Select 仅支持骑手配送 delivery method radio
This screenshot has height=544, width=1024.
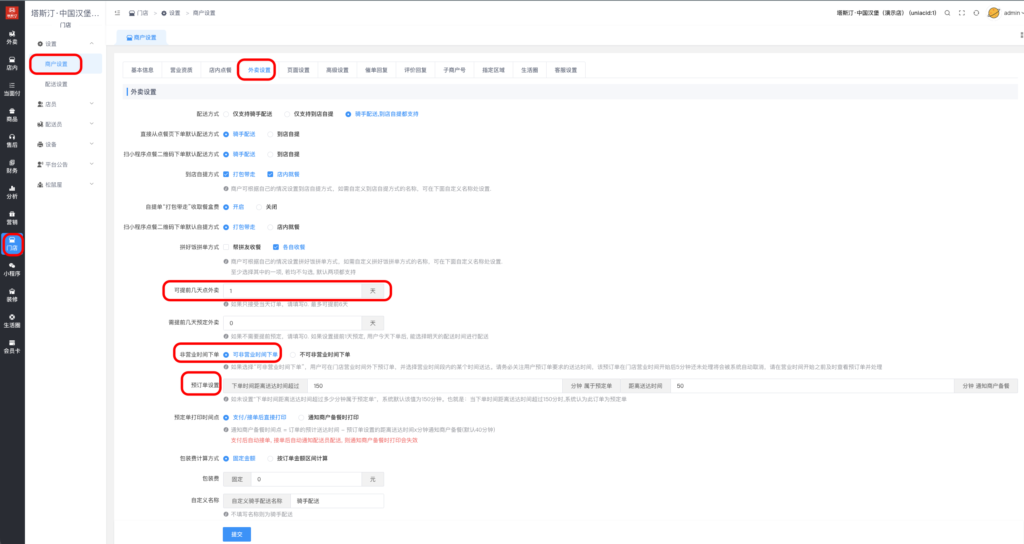click(227, 114)
